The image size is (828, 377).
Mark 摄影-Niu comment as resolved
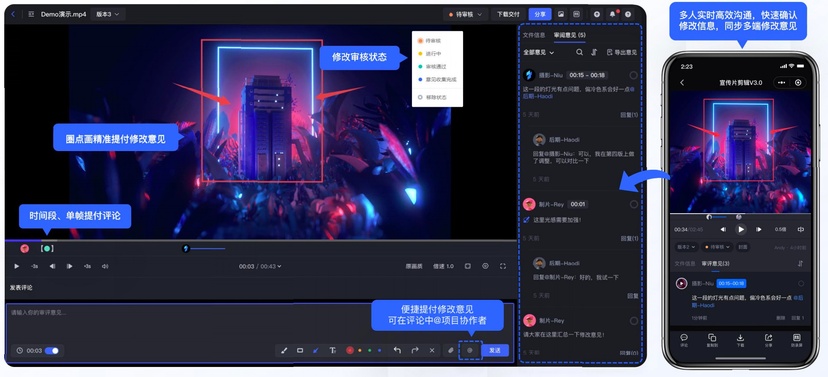pos(633,76)
